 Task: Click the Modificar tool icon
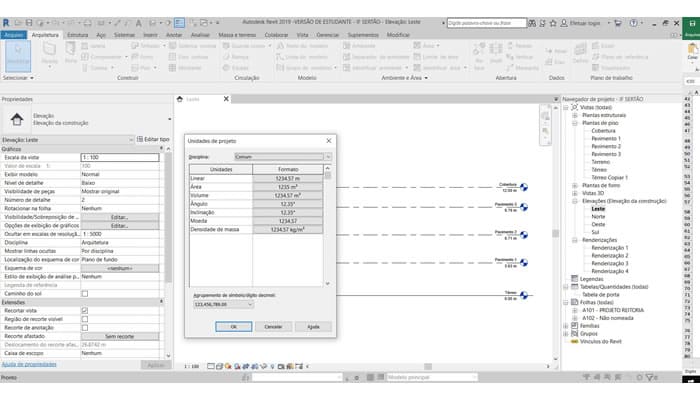[18, 56]
